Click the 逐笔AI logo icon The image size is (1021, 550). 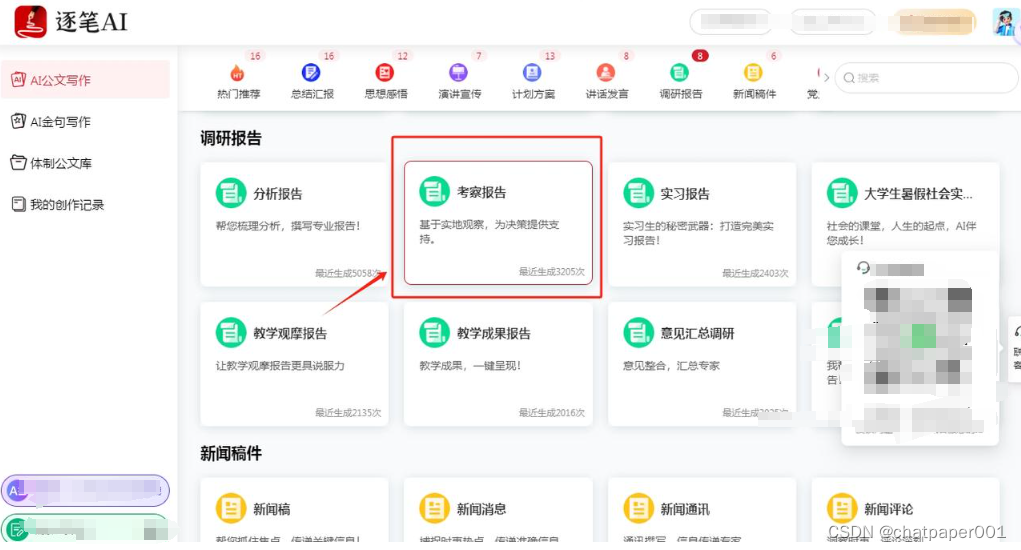(31, 21)
